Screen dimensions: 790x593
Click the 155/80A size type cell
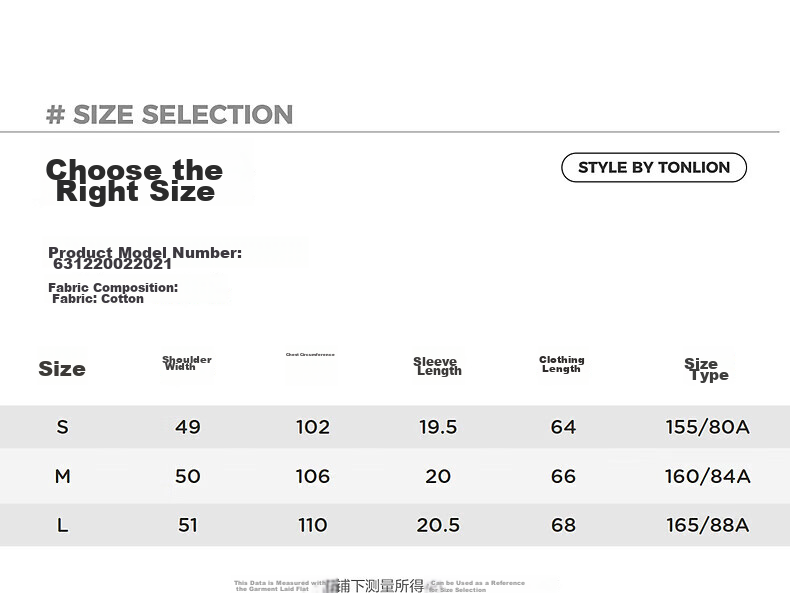tap(707, 427)
